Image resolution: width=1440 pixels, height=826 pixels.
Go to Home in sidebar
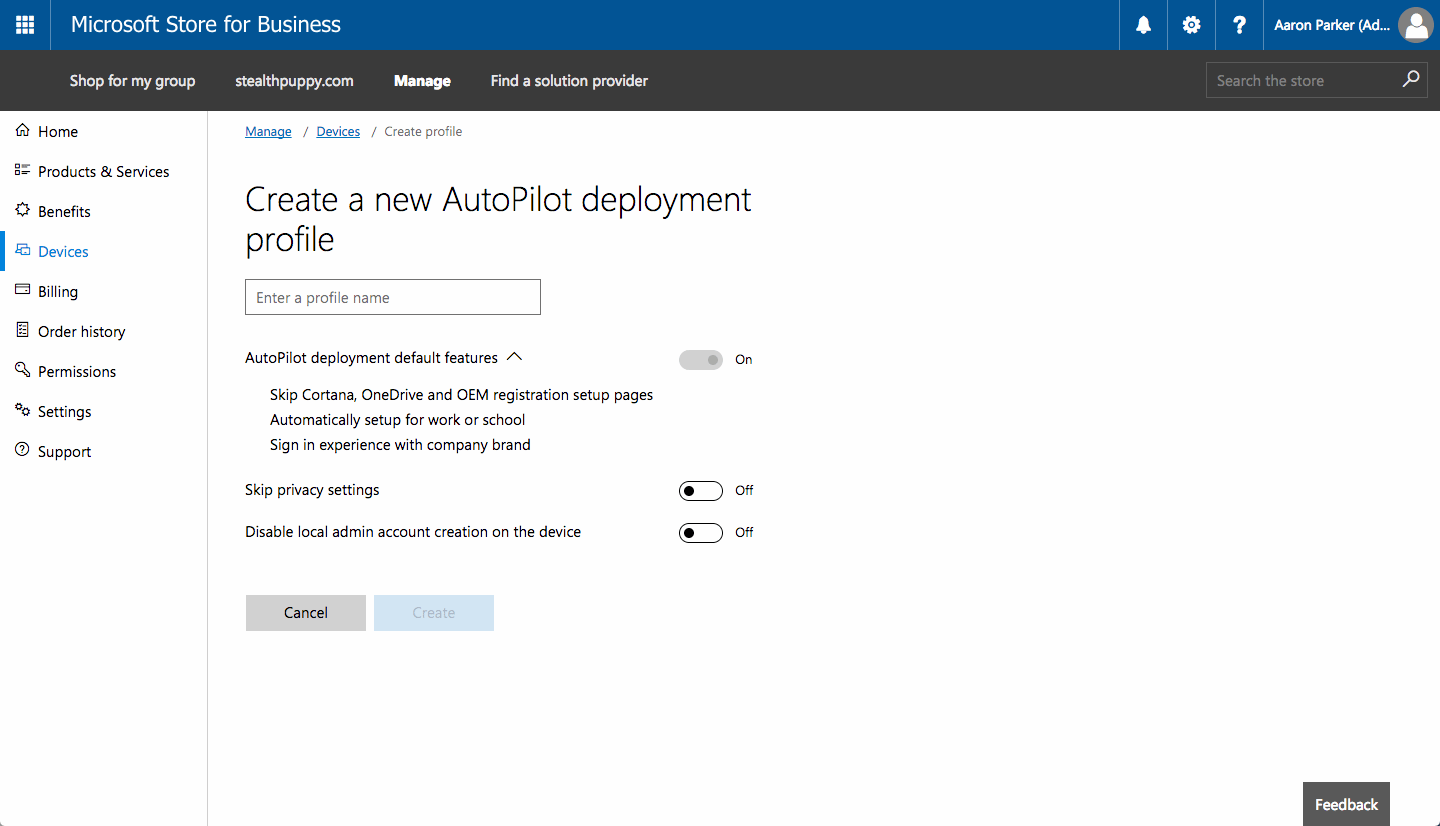tap(58, 131)
